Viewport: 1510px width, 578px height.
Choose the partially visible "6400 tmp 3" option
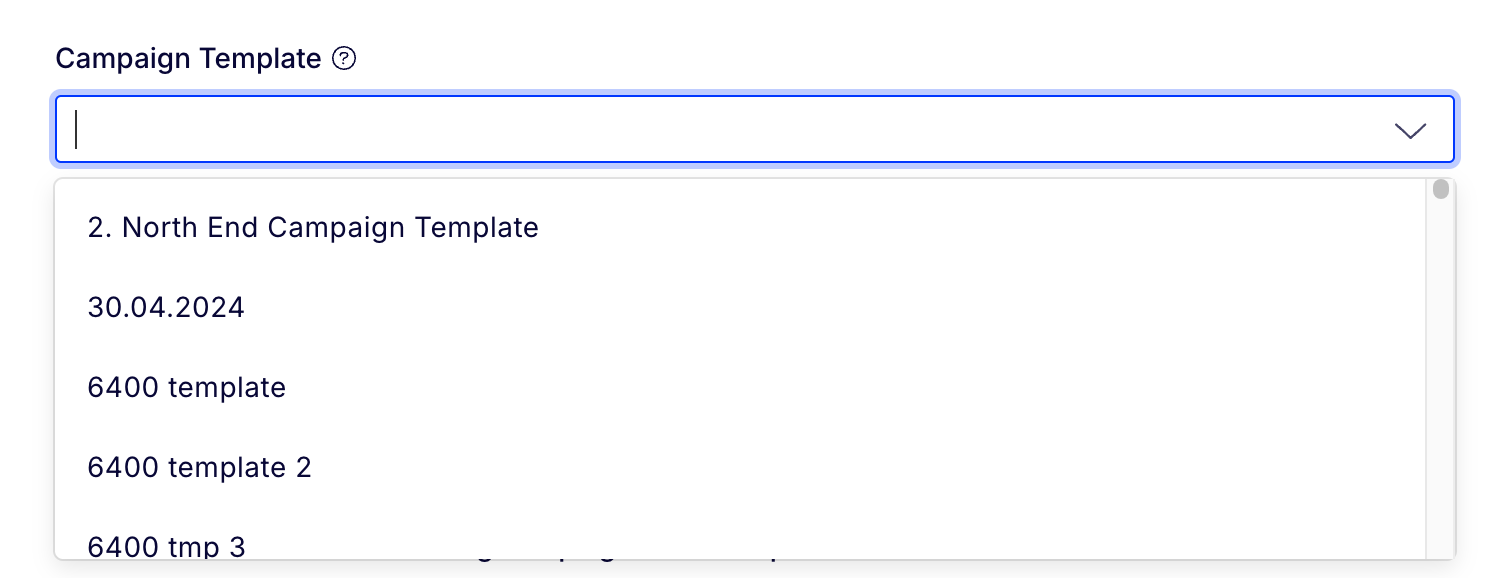[740, 534]
